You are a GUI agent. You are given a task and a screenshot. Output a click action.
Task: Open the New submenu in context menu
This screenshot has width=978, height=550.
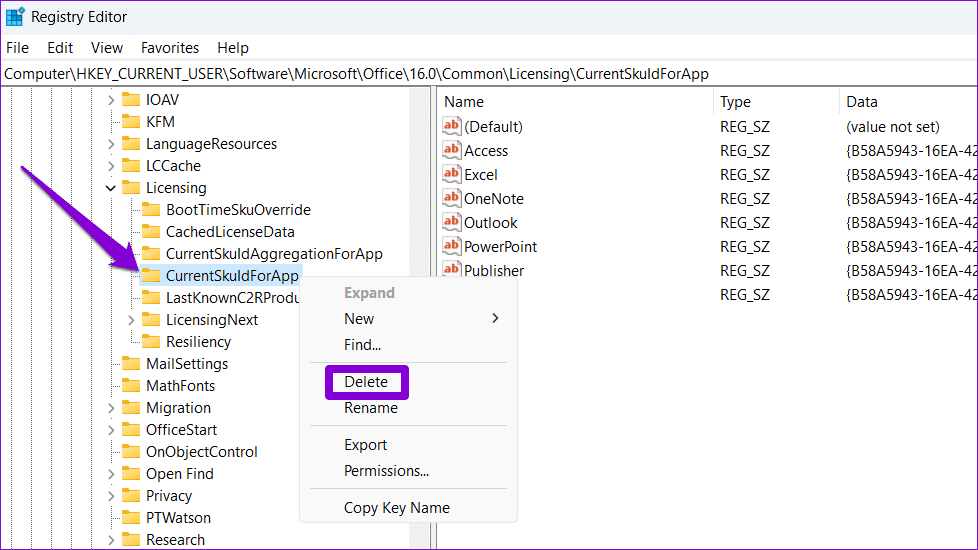pos(408,319)
